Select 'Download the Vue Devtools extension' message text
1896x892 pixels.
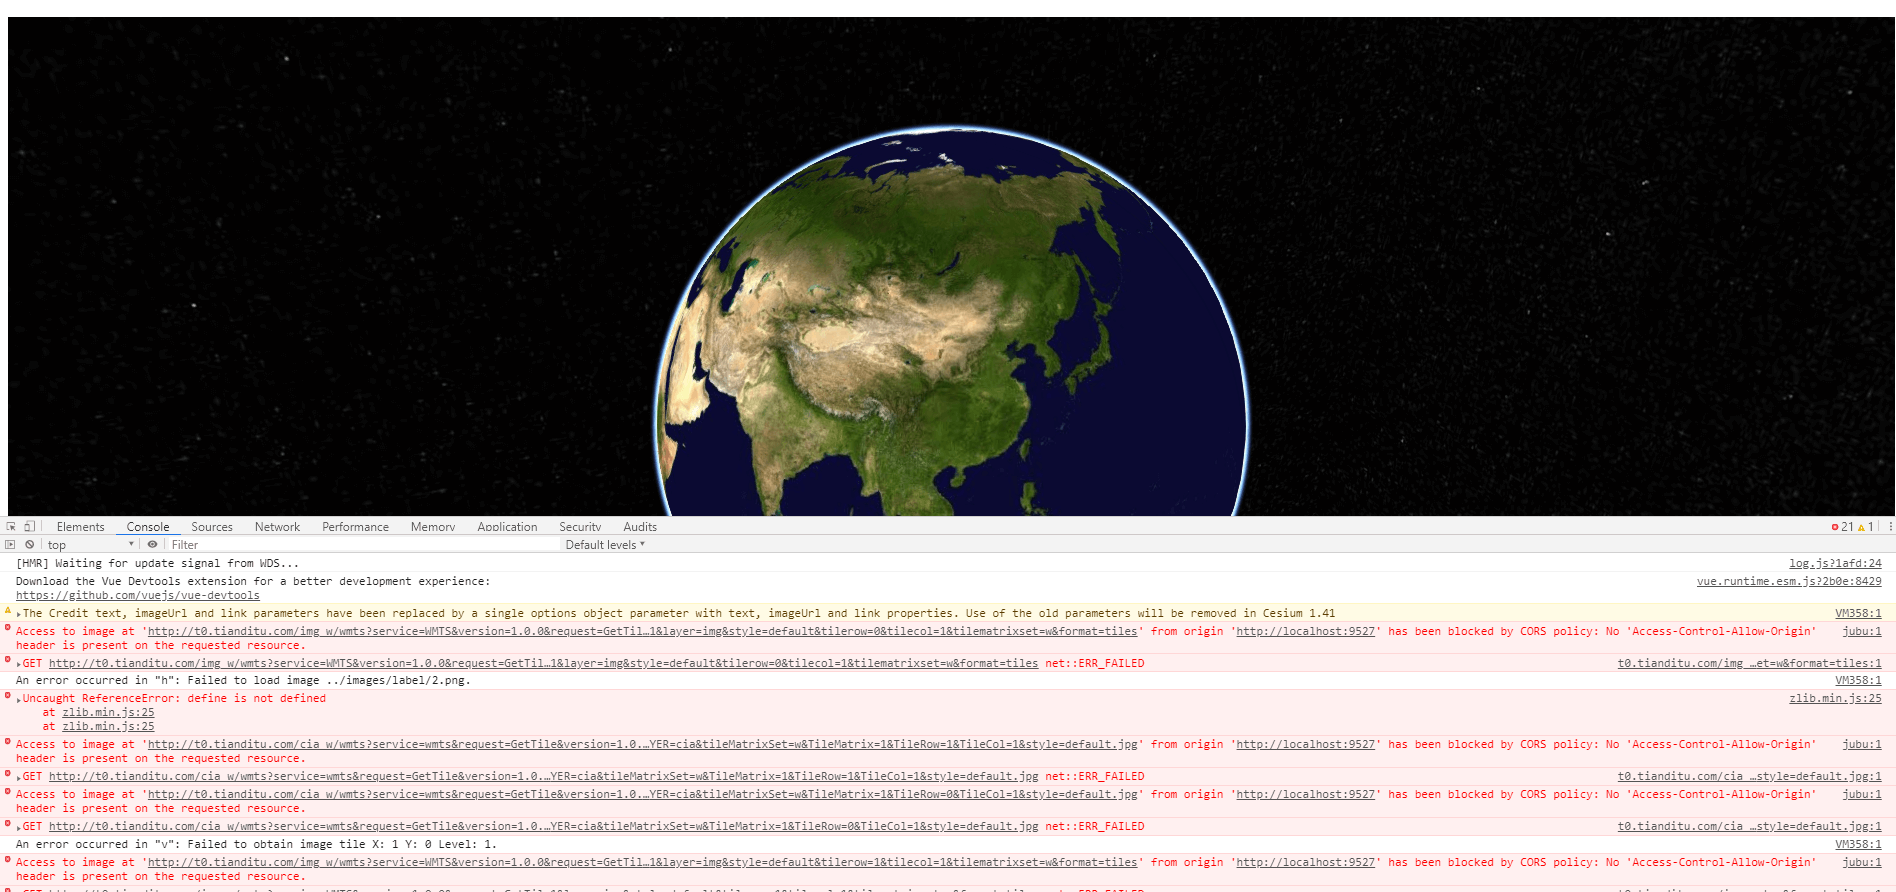[253, 582]
